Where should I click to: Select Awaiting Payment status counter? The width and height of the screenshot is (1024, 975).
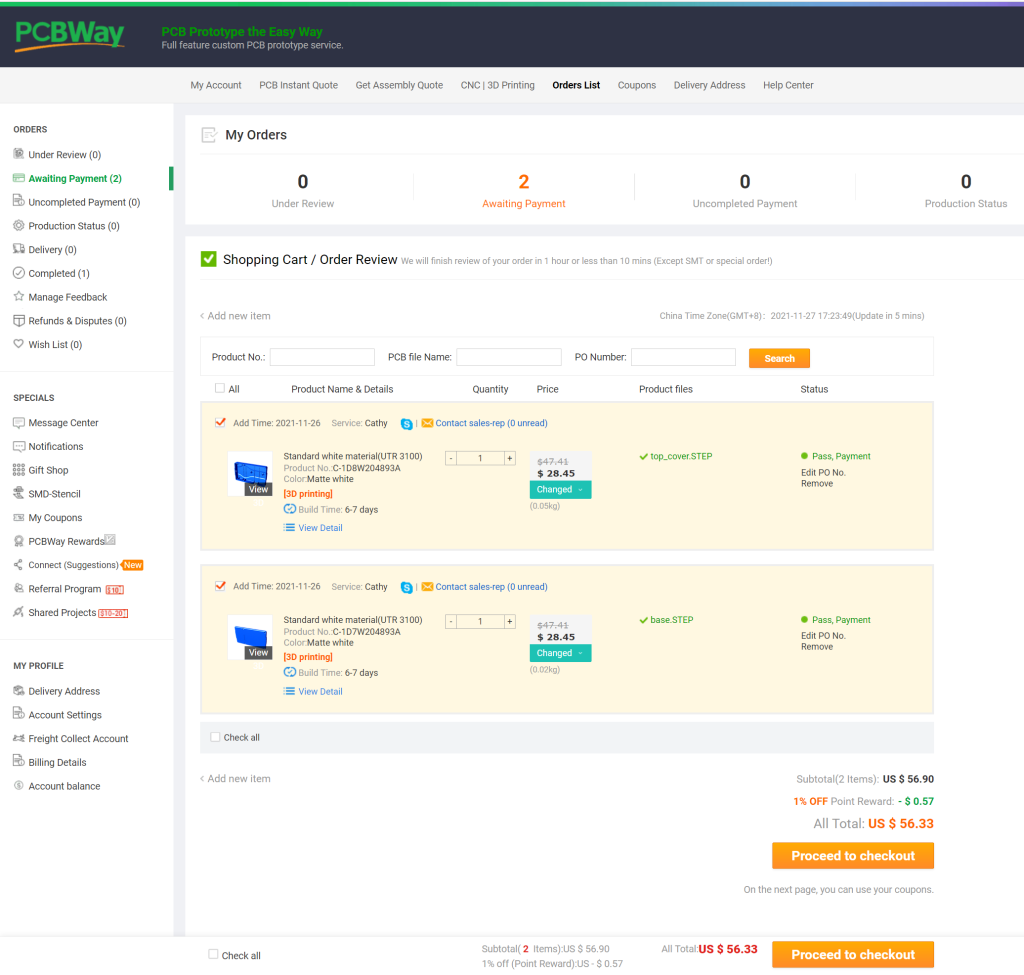pyautogui.click(x=524, y=190)
